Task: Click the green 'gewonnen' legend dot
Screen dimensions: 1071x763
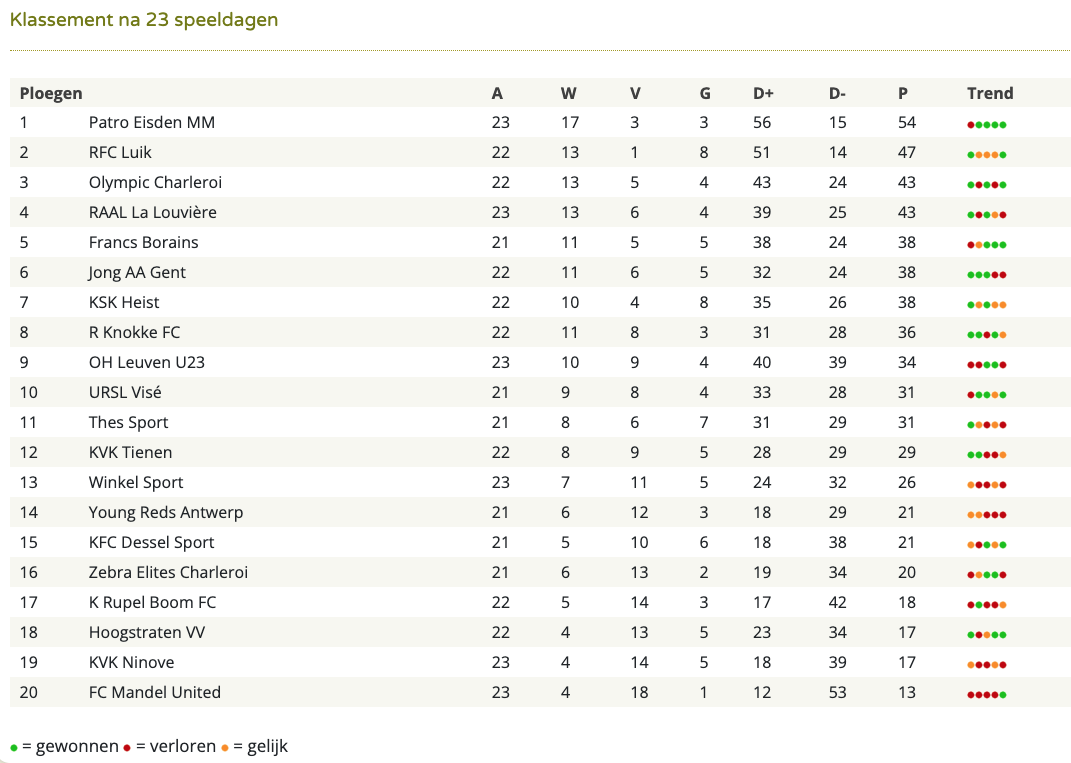Action: (14, 748)
